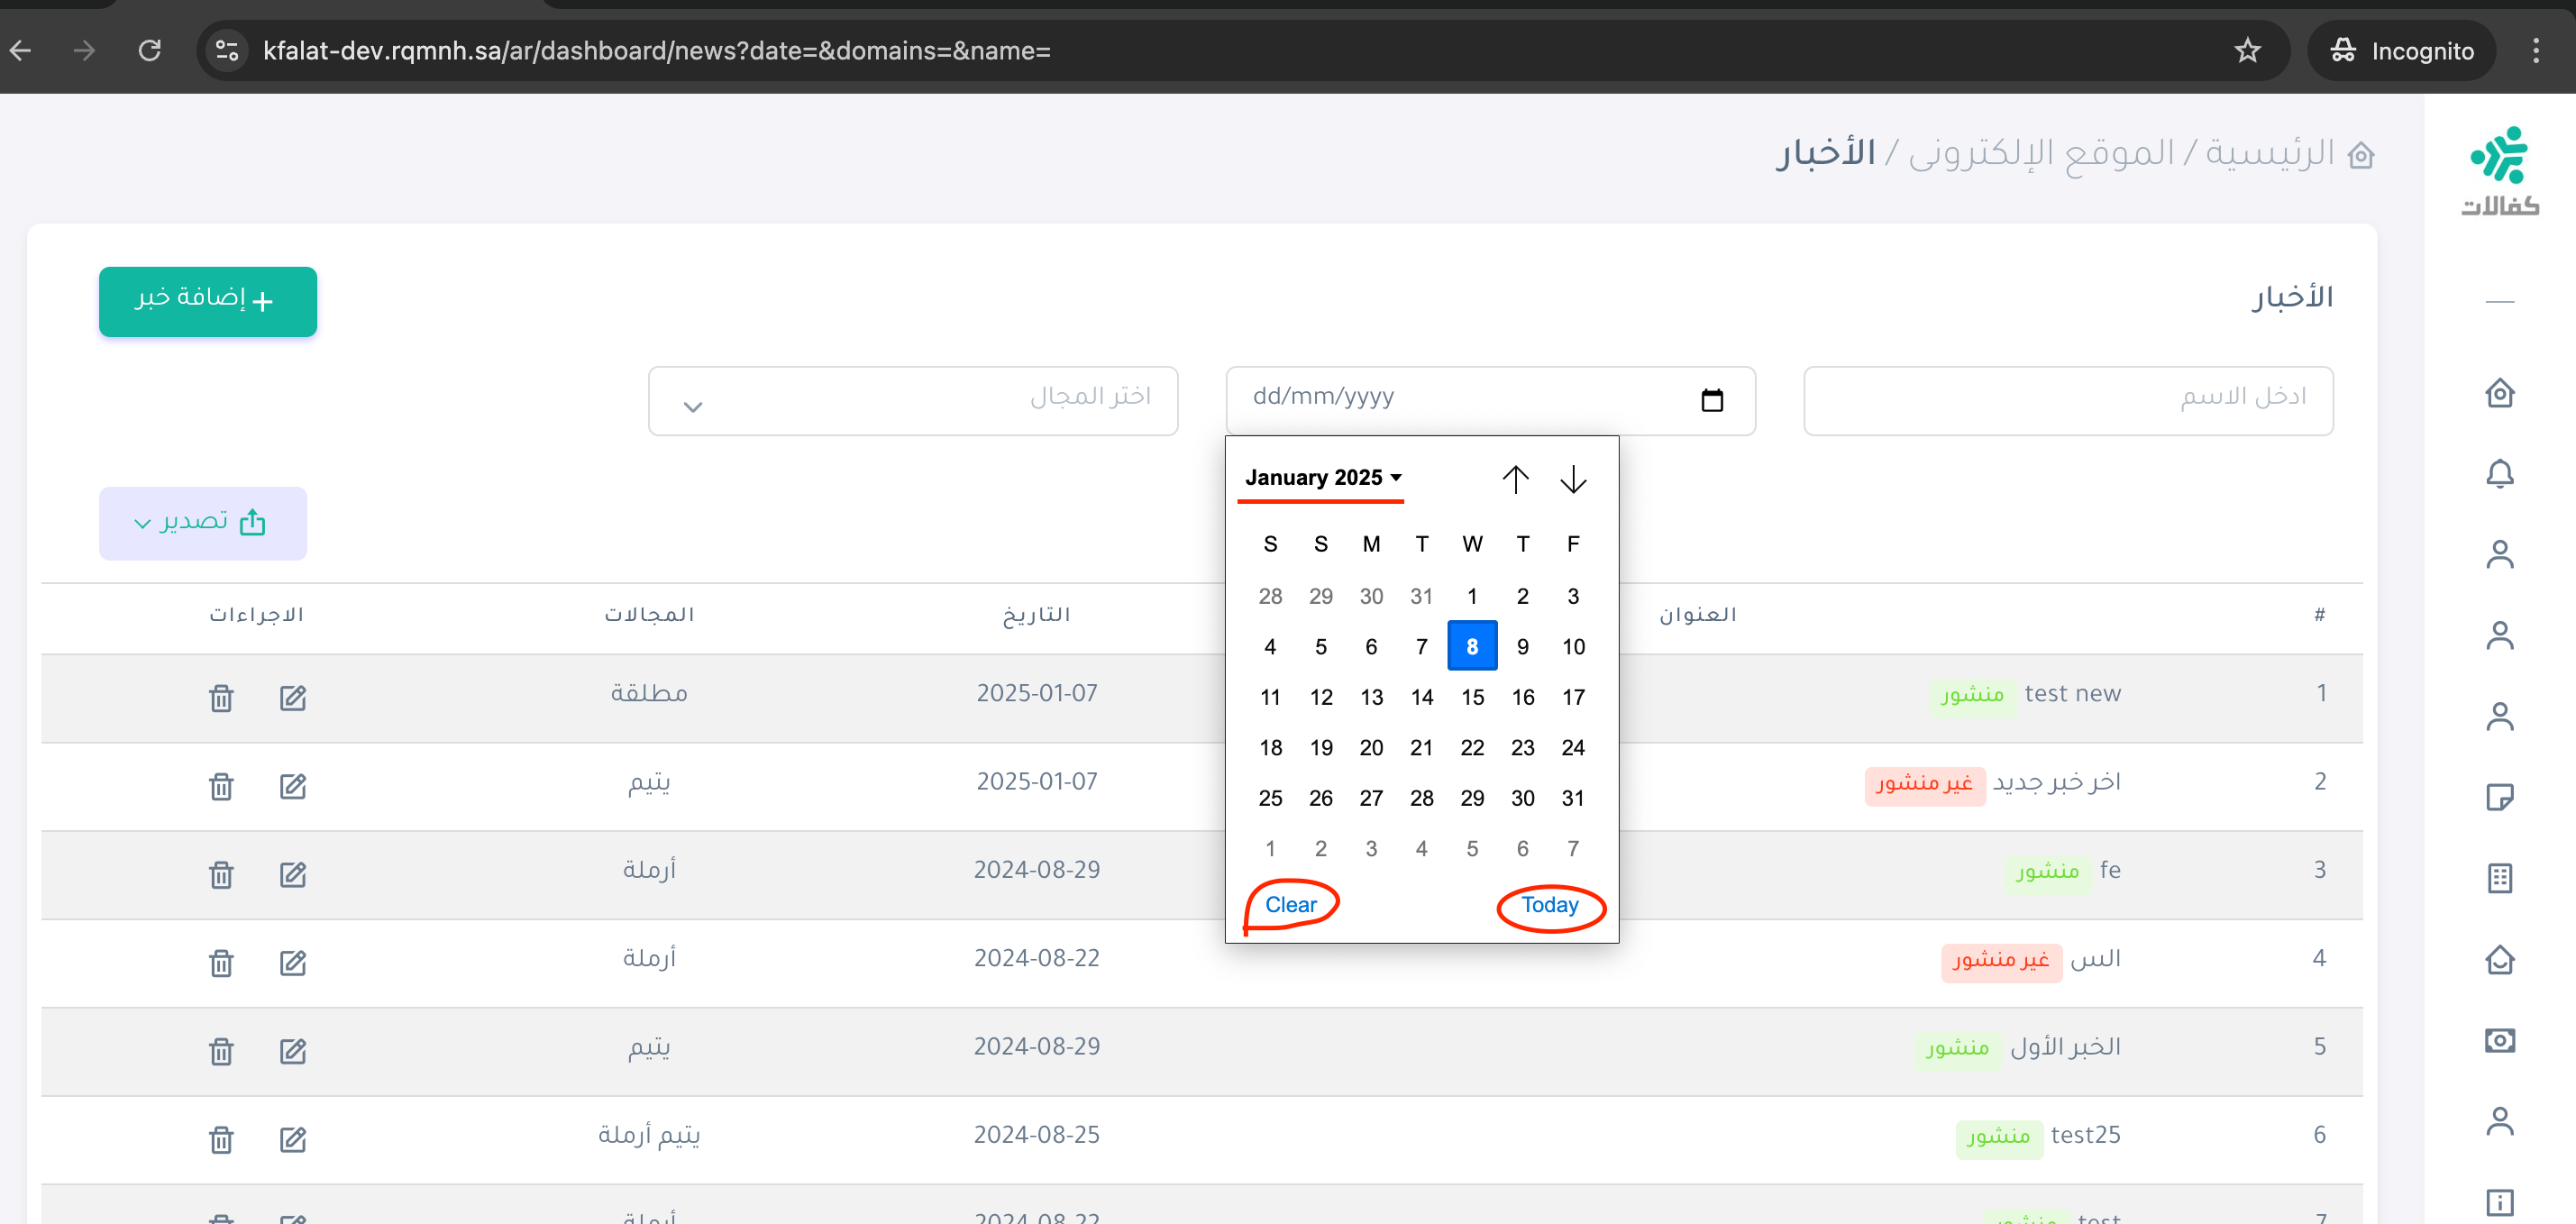Select day 15 in the calendar

(x=1472, y=697)
